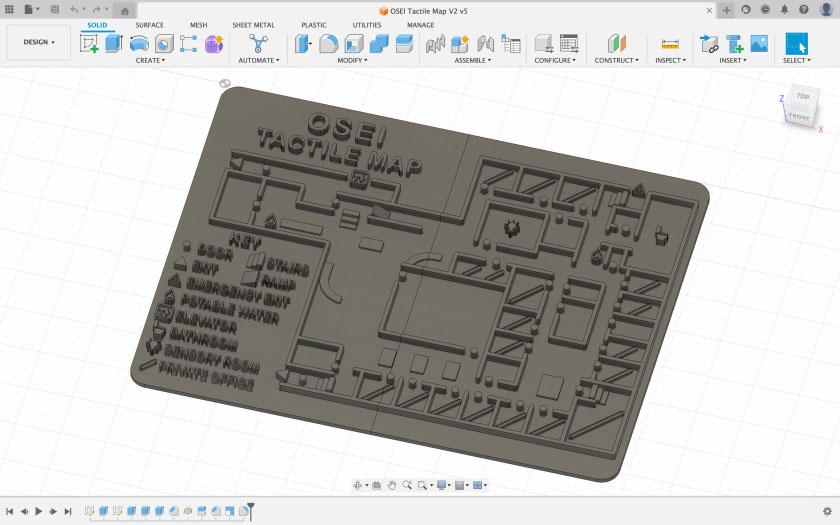Select the Hole tool icon
840x525 pixels.
[x=163, y=44]
